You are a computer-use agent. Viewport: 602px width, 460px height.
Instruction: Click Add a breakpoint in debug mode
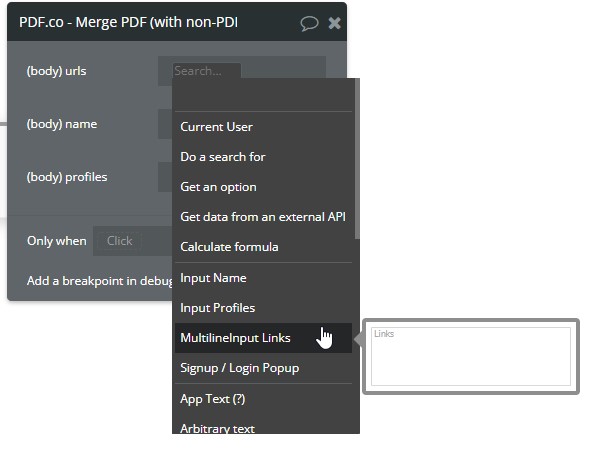click(99, 281)
